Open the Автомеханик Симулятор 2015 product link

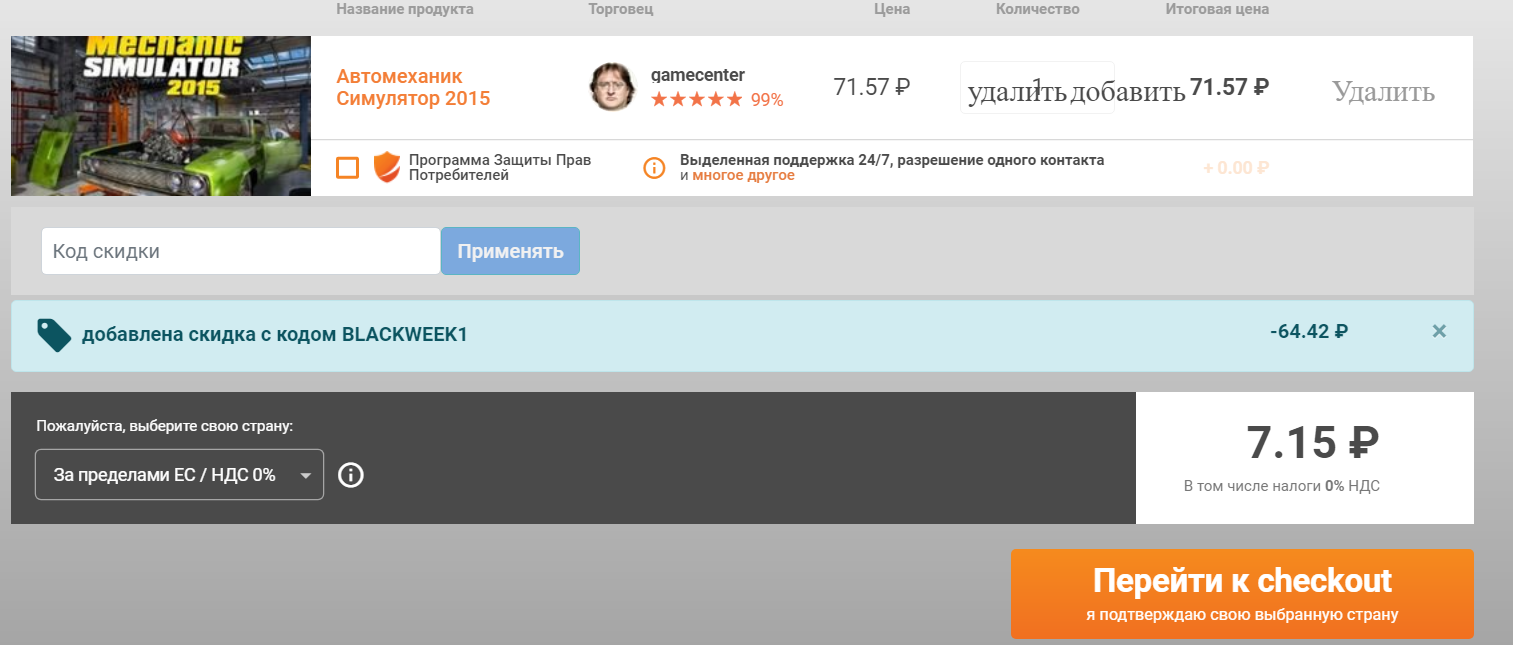coord(413,88)
